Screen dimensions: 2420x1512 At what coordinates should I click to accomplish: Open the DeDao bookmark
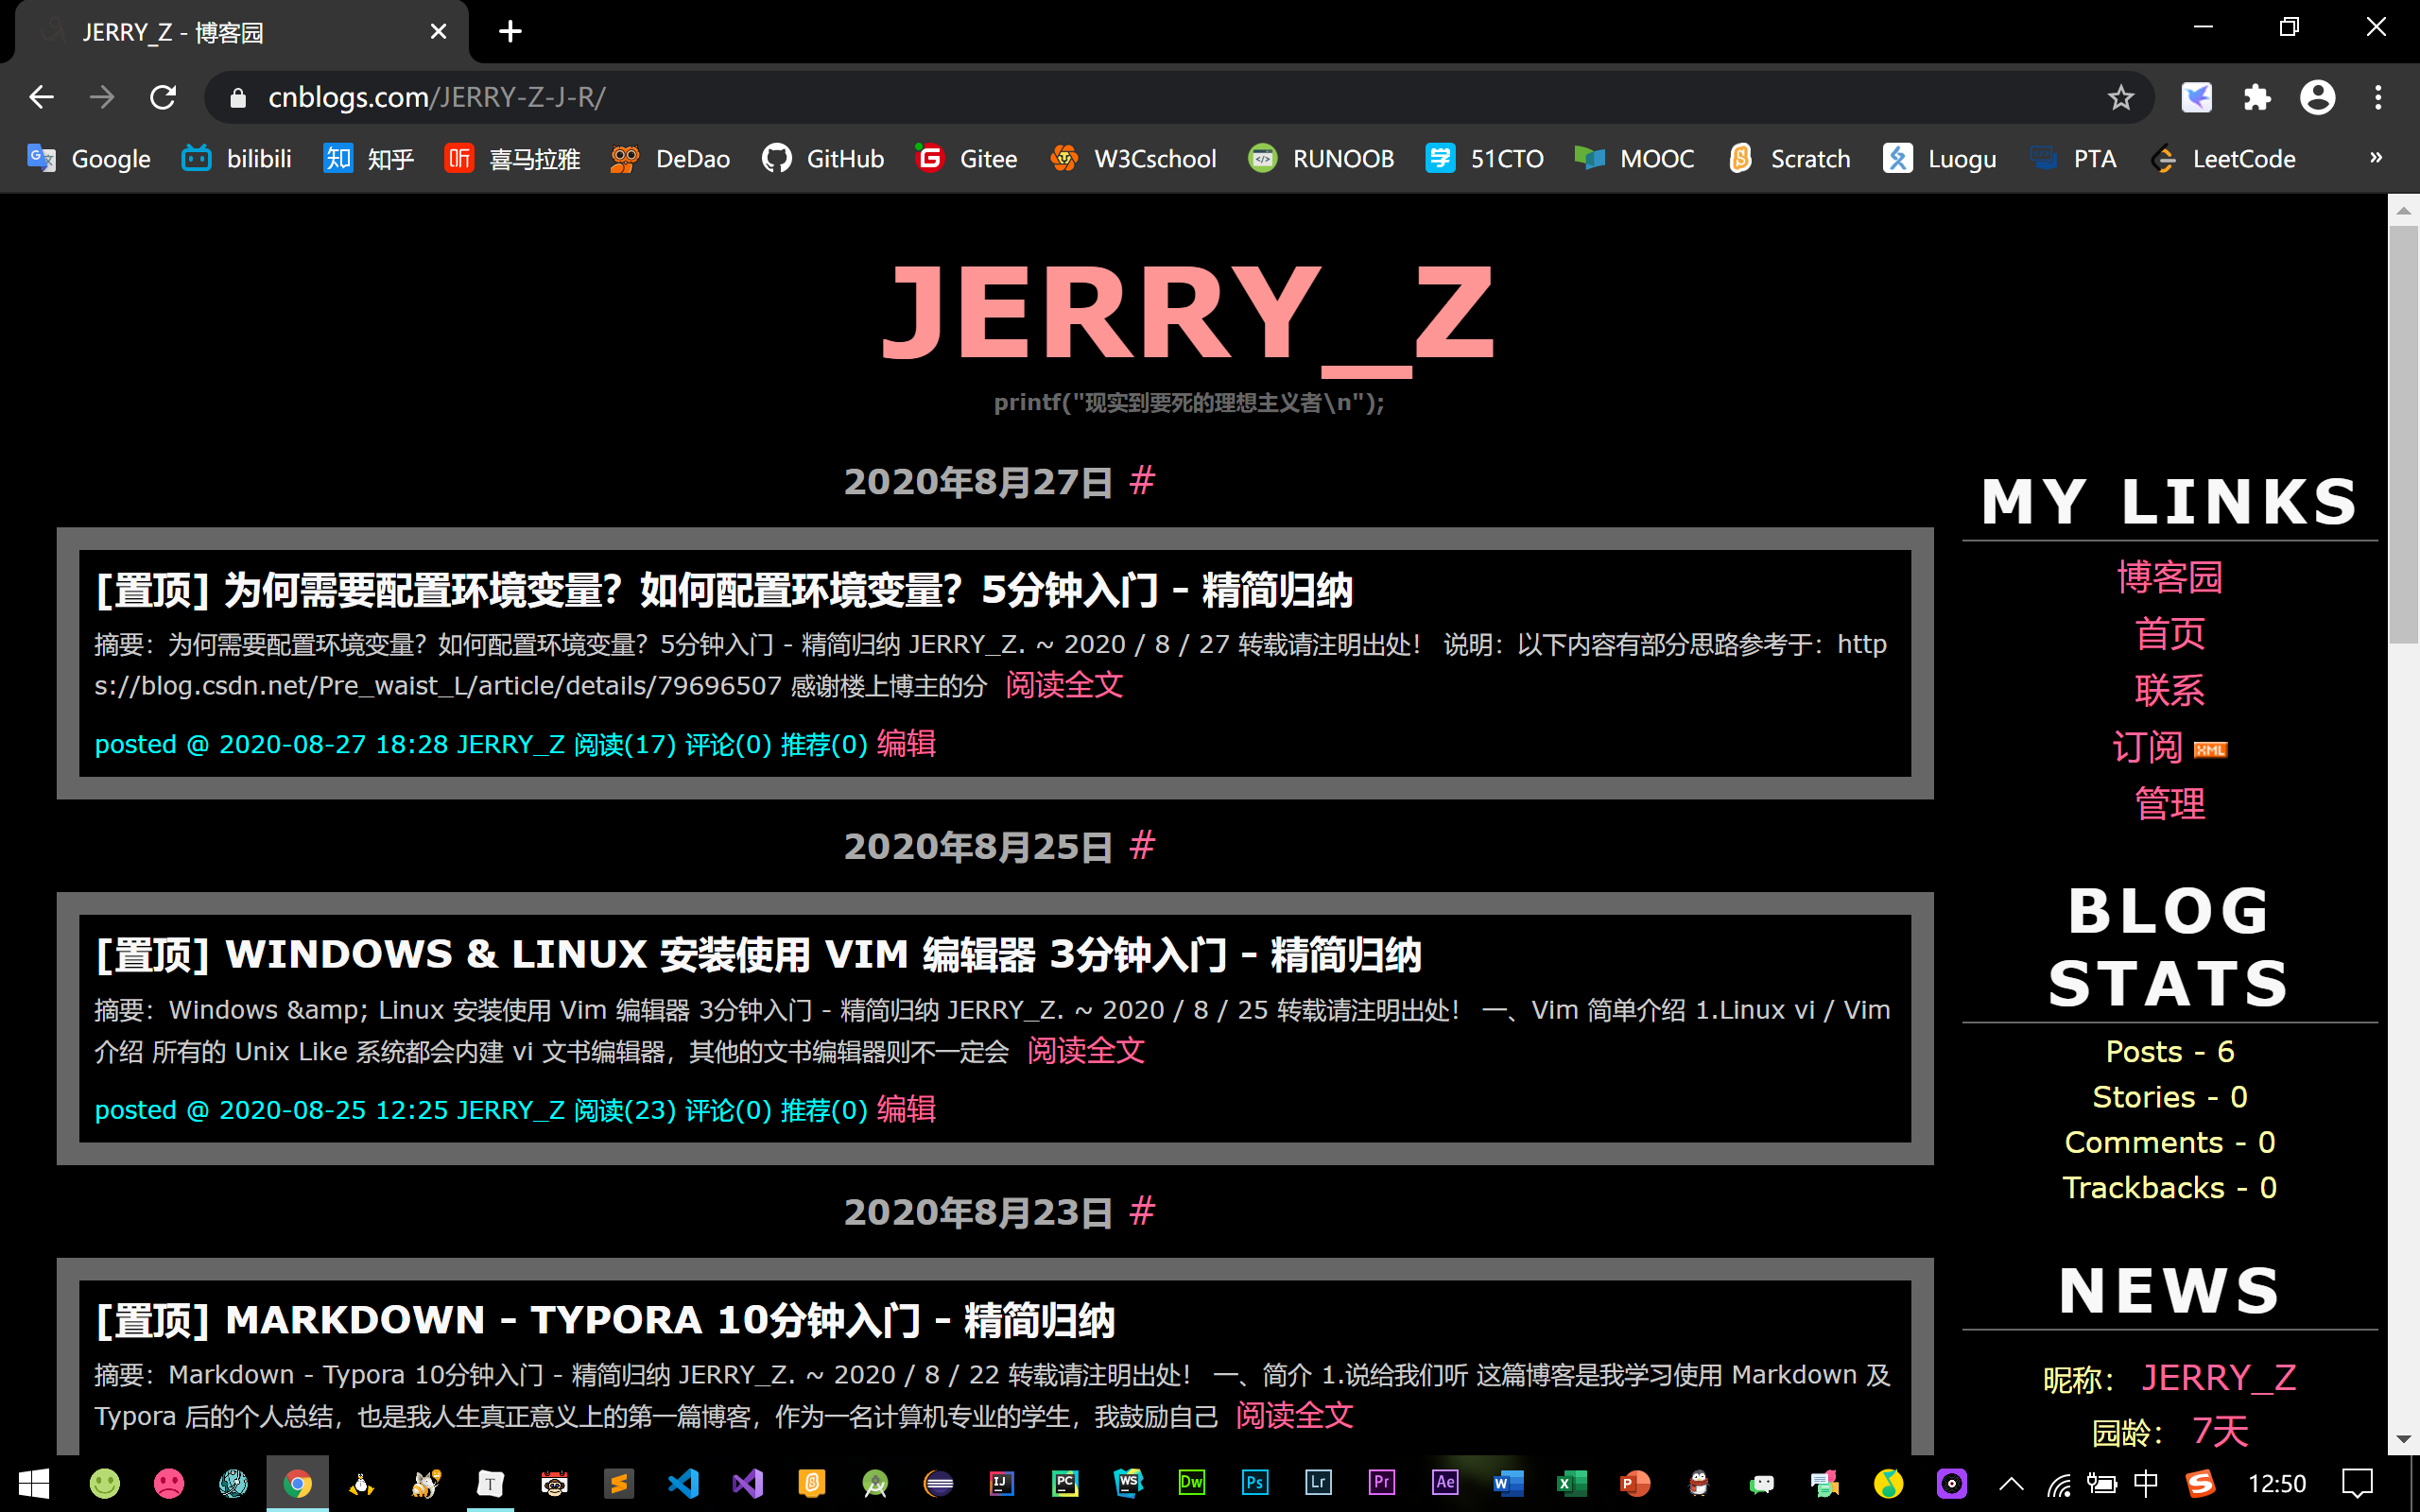670,158
